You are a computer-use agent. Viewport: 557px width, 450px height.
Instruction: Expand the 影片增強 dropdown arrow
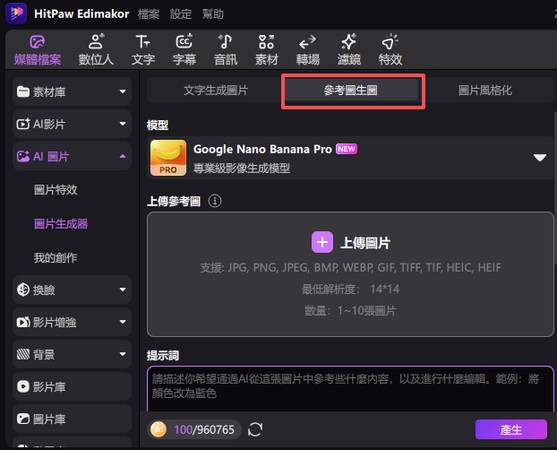(123, 322)
